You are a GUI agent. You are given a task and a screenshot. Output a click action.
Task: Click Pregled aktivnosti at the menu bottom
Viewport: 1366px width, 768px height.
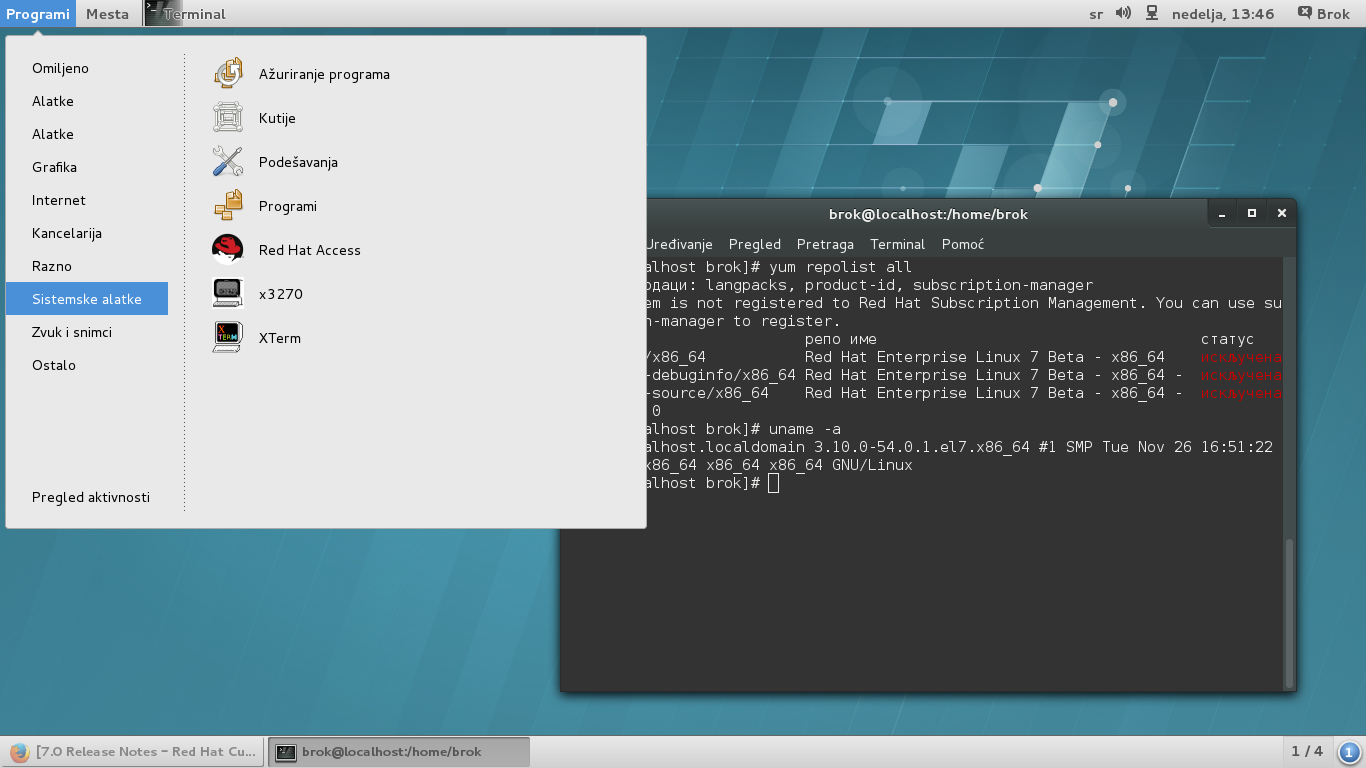[91, 497]
